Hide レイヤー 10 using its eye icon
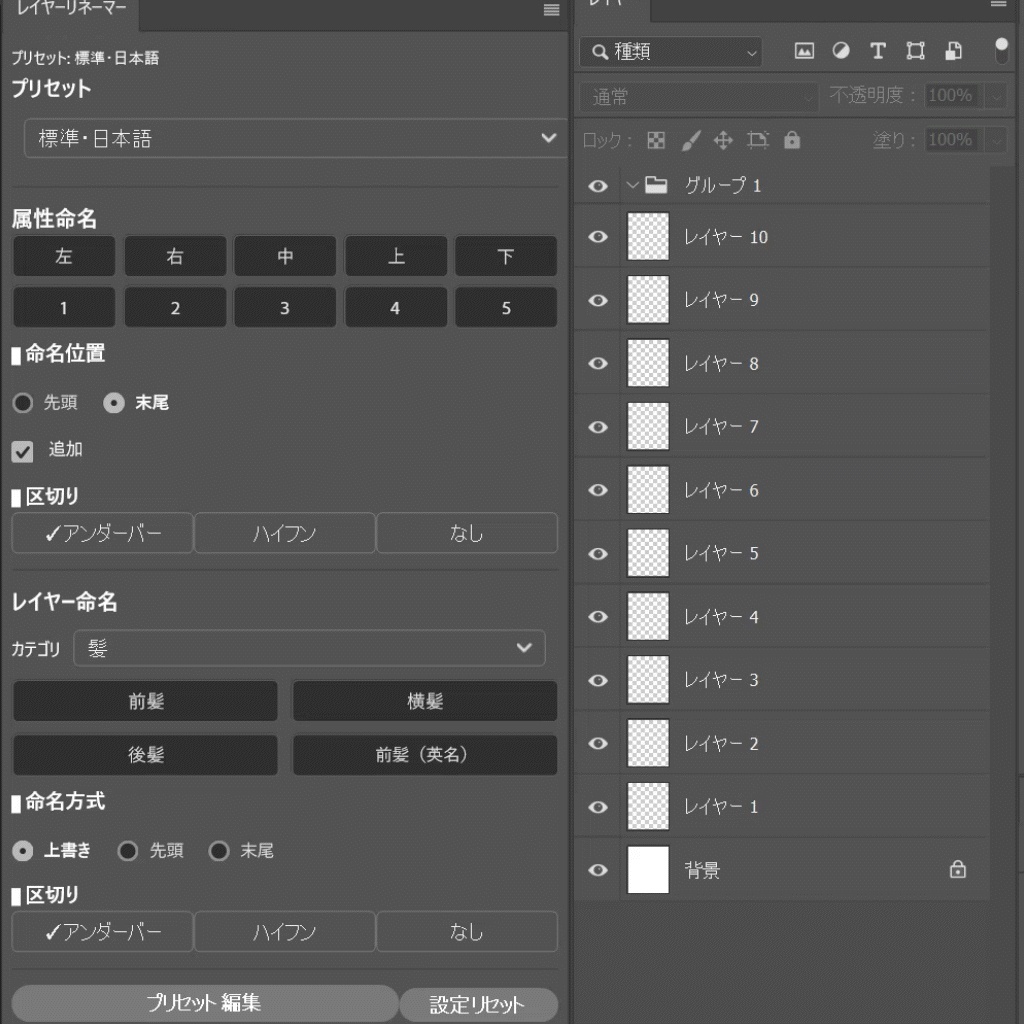The width and height of the screenshot is (1024, 1024). [598, 236]
